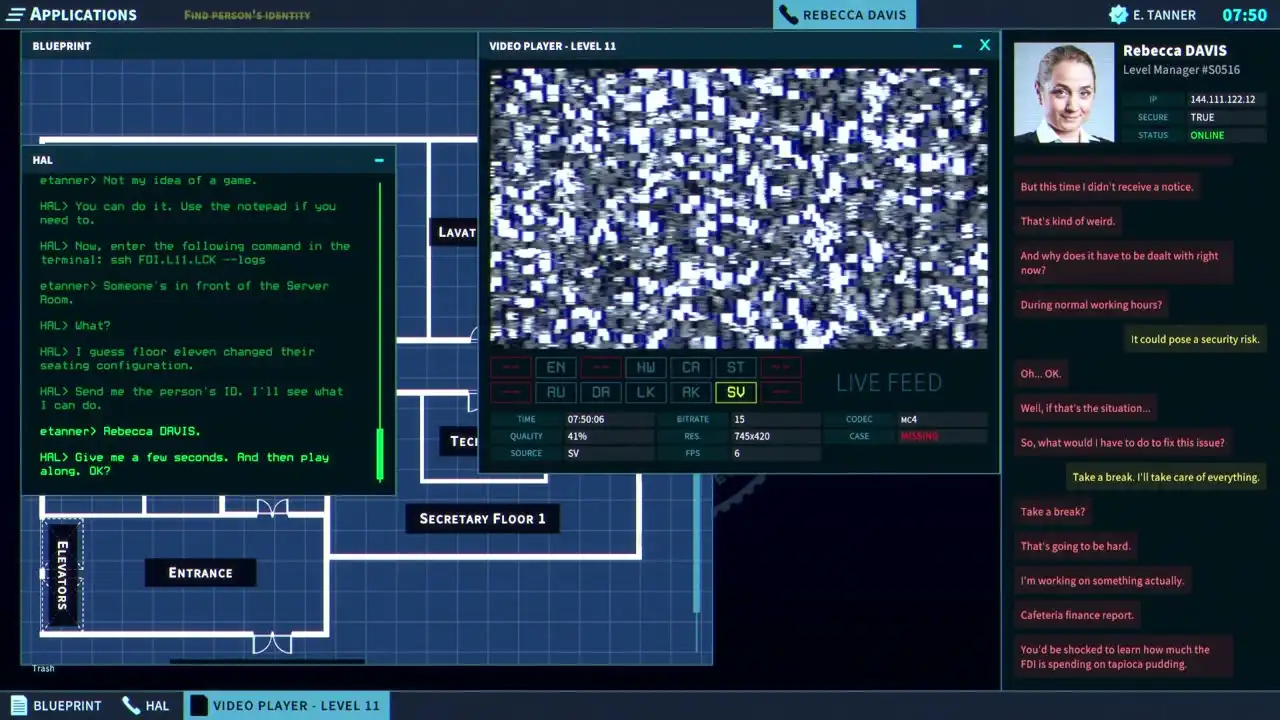Select the Elevators room on blueprint
1280x720 pixels.
tap(62, 575)
